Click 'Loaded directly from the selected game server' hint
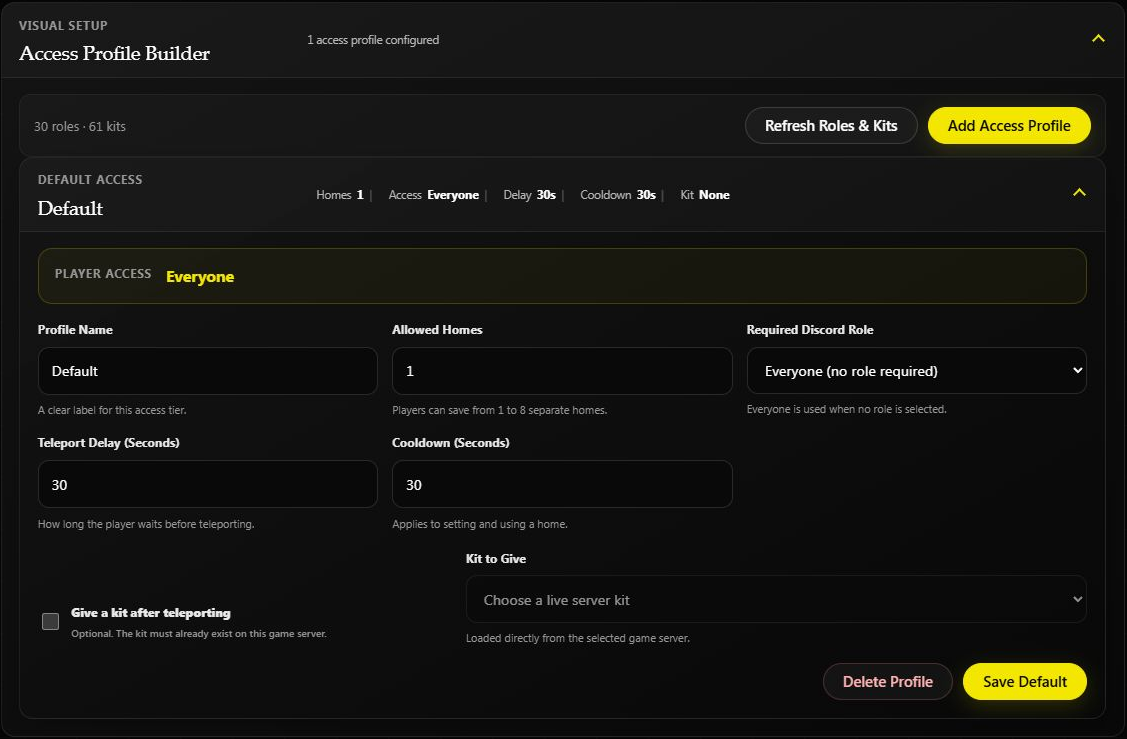The height and width of the screenshot is (739, 1127). [578, 638]
